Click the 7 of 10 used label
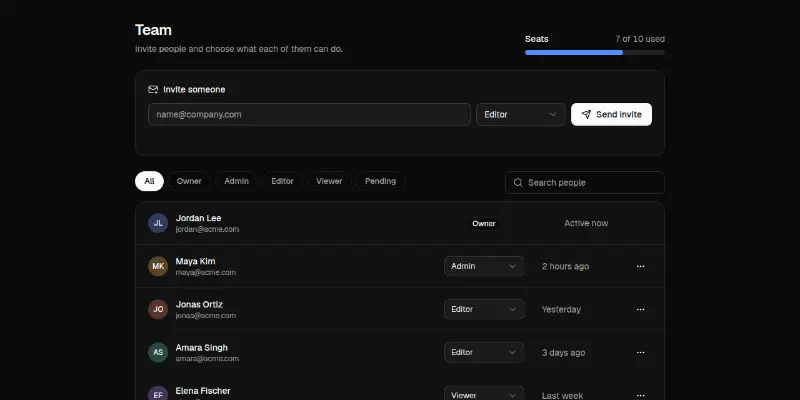800x400 pixels. tap(640, 39)
